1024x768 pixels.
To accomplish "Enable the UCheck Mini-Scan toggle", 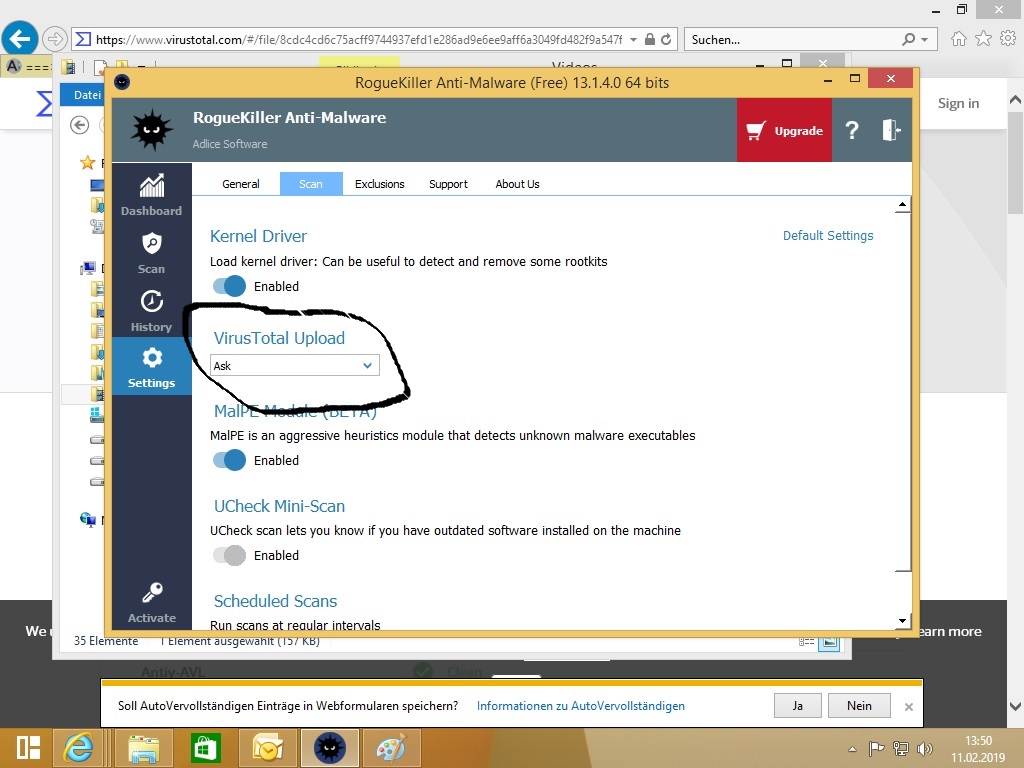I will [229, 555].
